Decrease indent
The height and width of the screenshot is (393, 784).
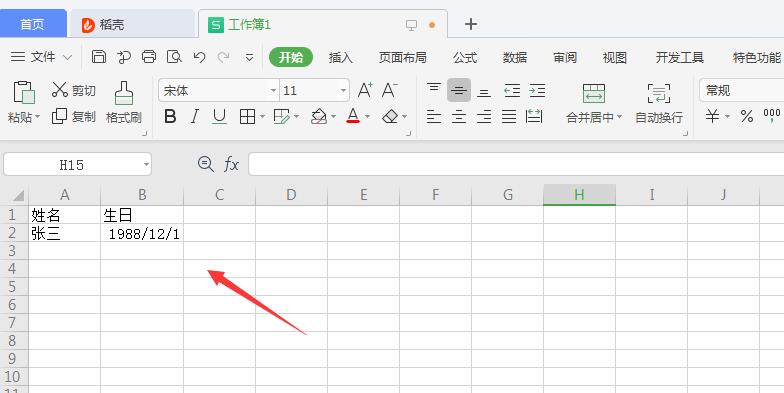click(x=512, y=90)
